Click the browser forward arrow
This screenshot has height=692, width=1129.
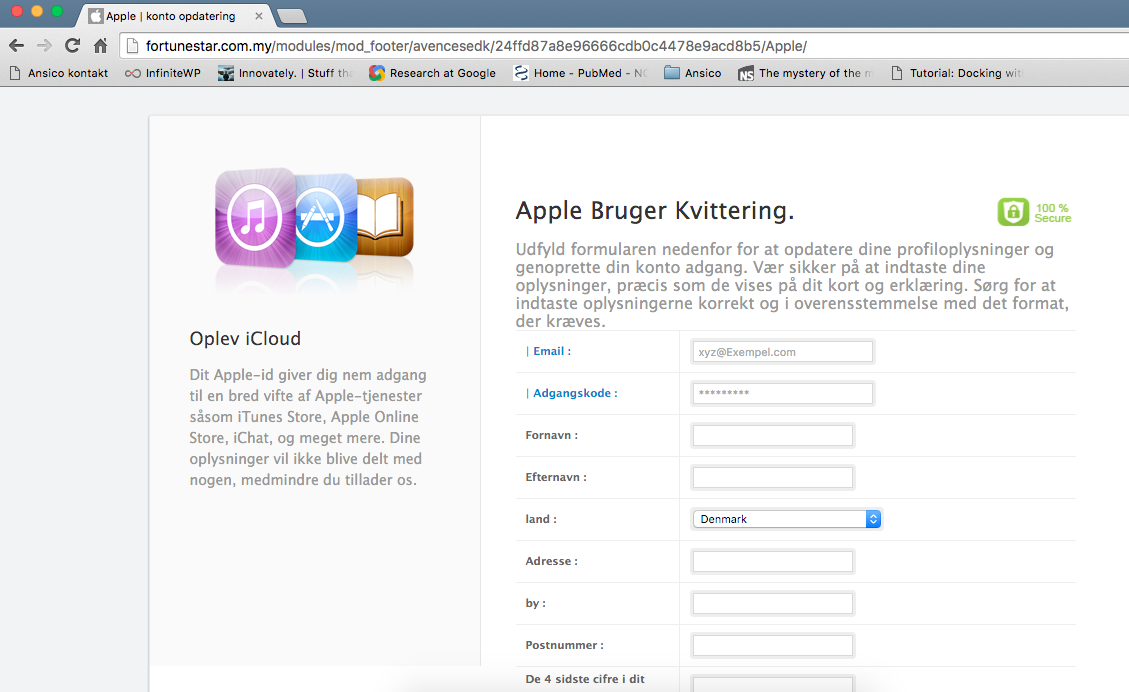pos(44,46)
